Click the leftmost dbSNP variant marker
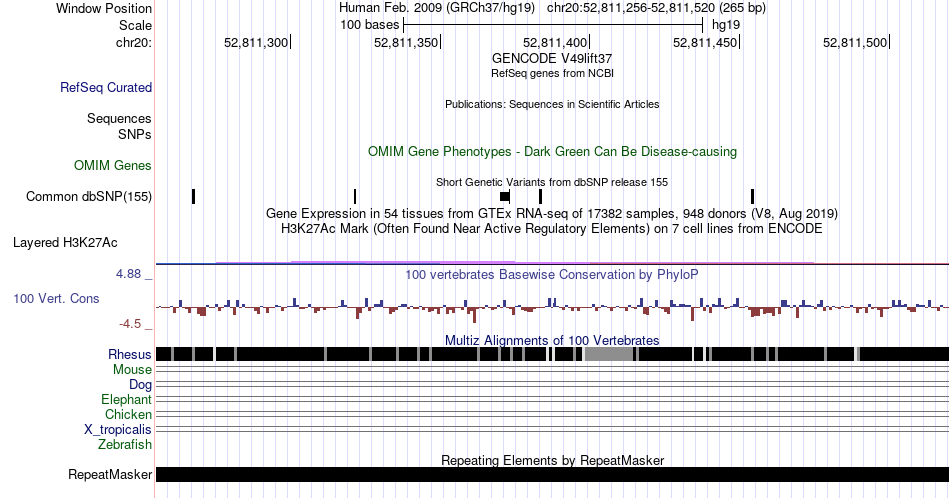This screenshot has width=950, height=498. pyautogui.click(x=193, y=196)
